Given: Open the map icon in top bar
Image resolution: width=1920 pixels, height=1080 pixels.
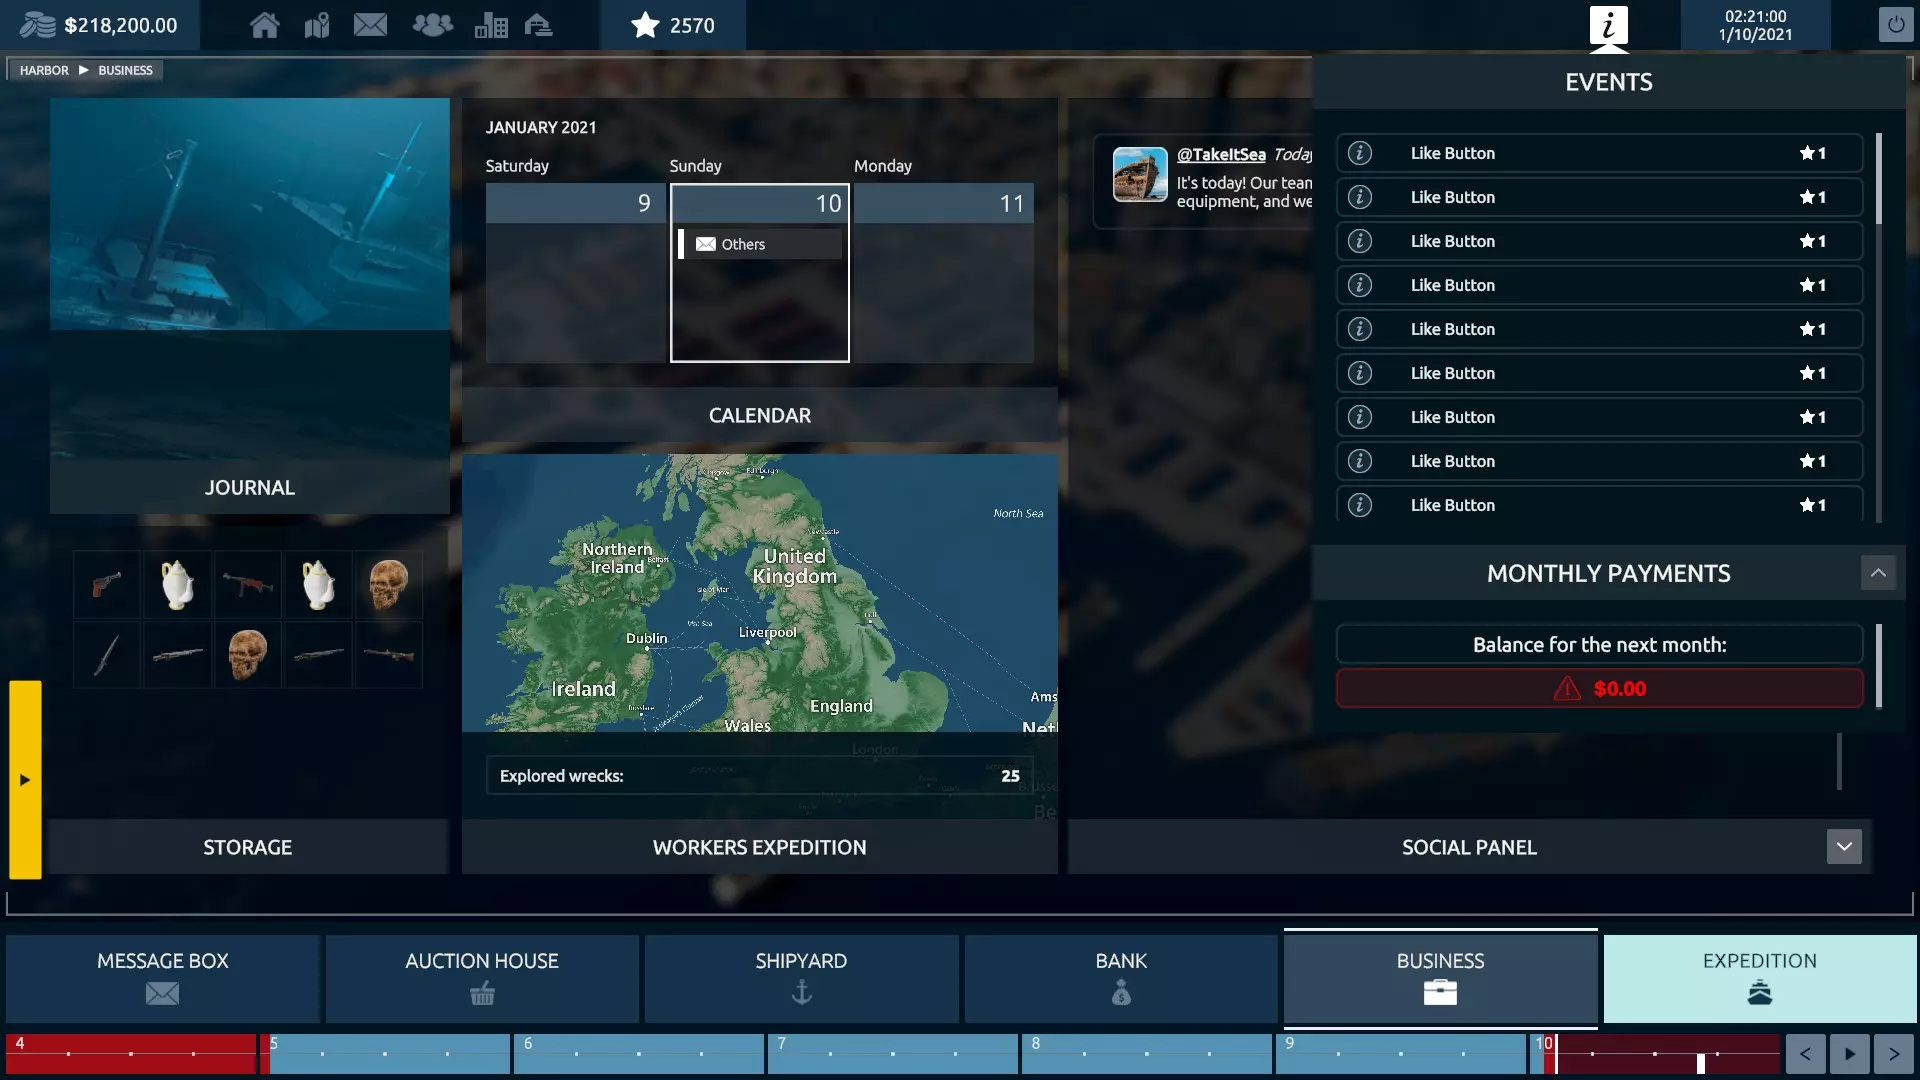Looking at the screenshot, I should click(317, 25).
